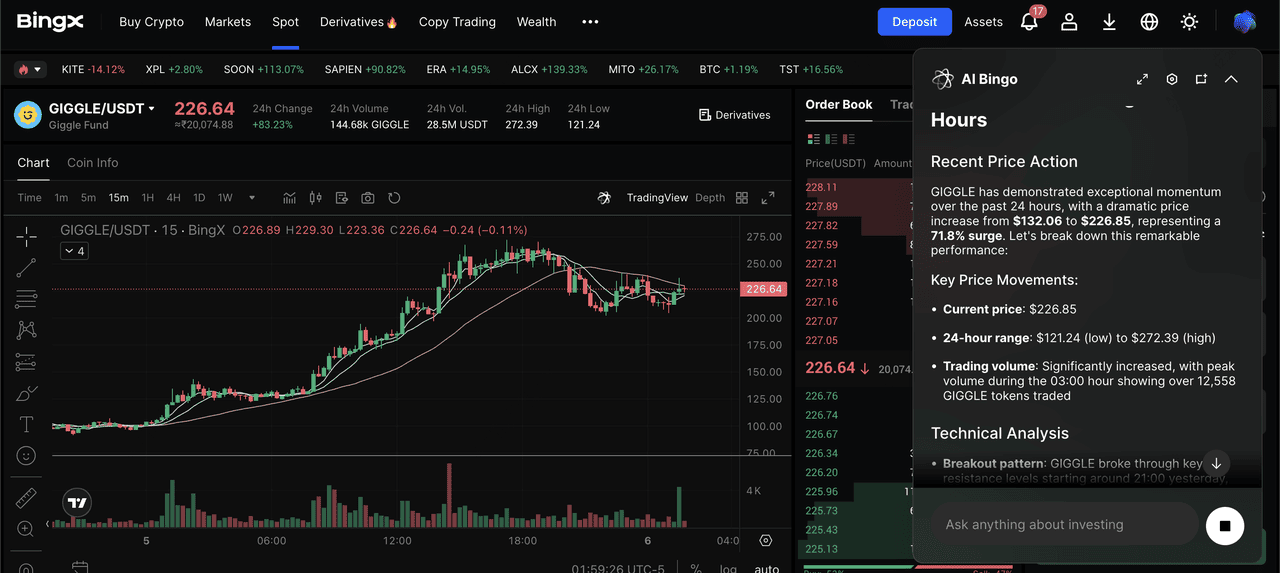1280x573 pixels.
Task: Open the Markets menu
Action: click(228, 21)
